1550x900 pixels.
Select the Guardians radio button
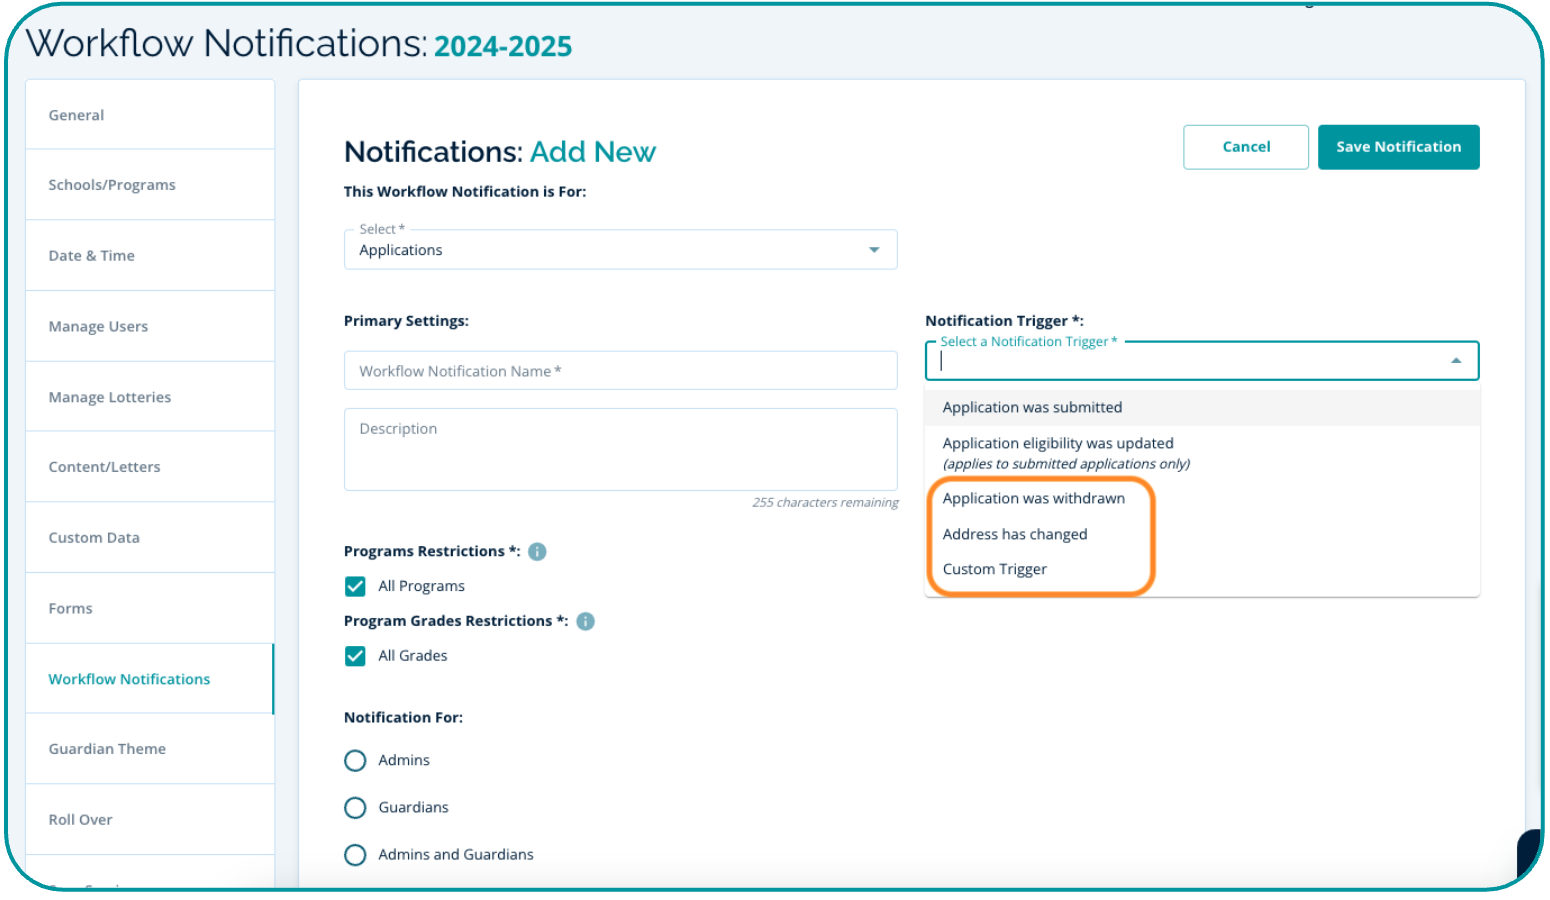click(x=355, y=808)
